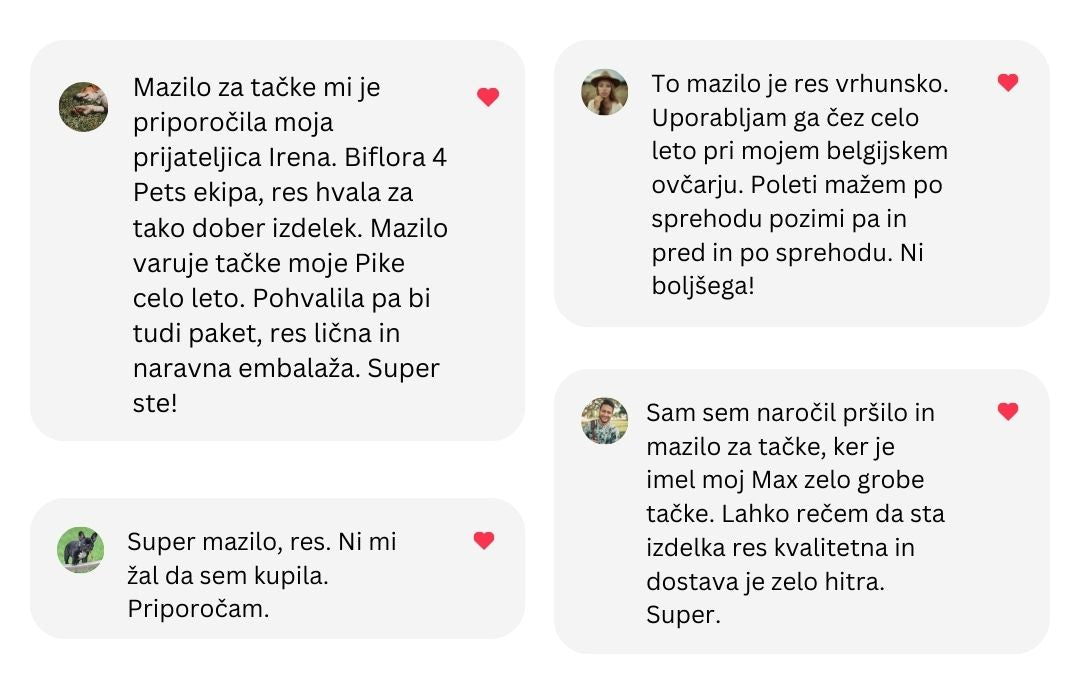
Task: Select the man's profile photo beside the Max review
Action: [x=604, y=421]
